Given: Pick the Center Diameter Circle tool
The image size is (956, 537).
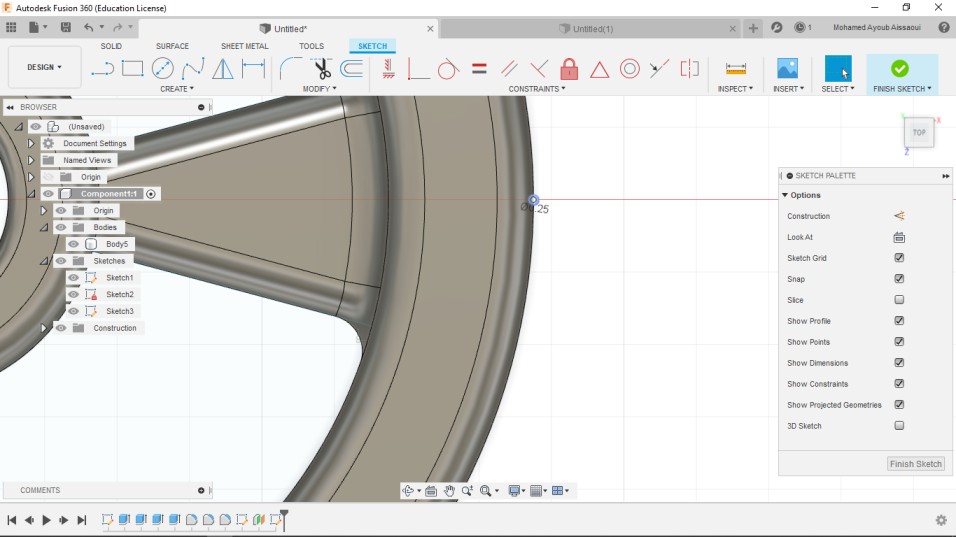Looking at the screenshot, I should coord(162,68).
